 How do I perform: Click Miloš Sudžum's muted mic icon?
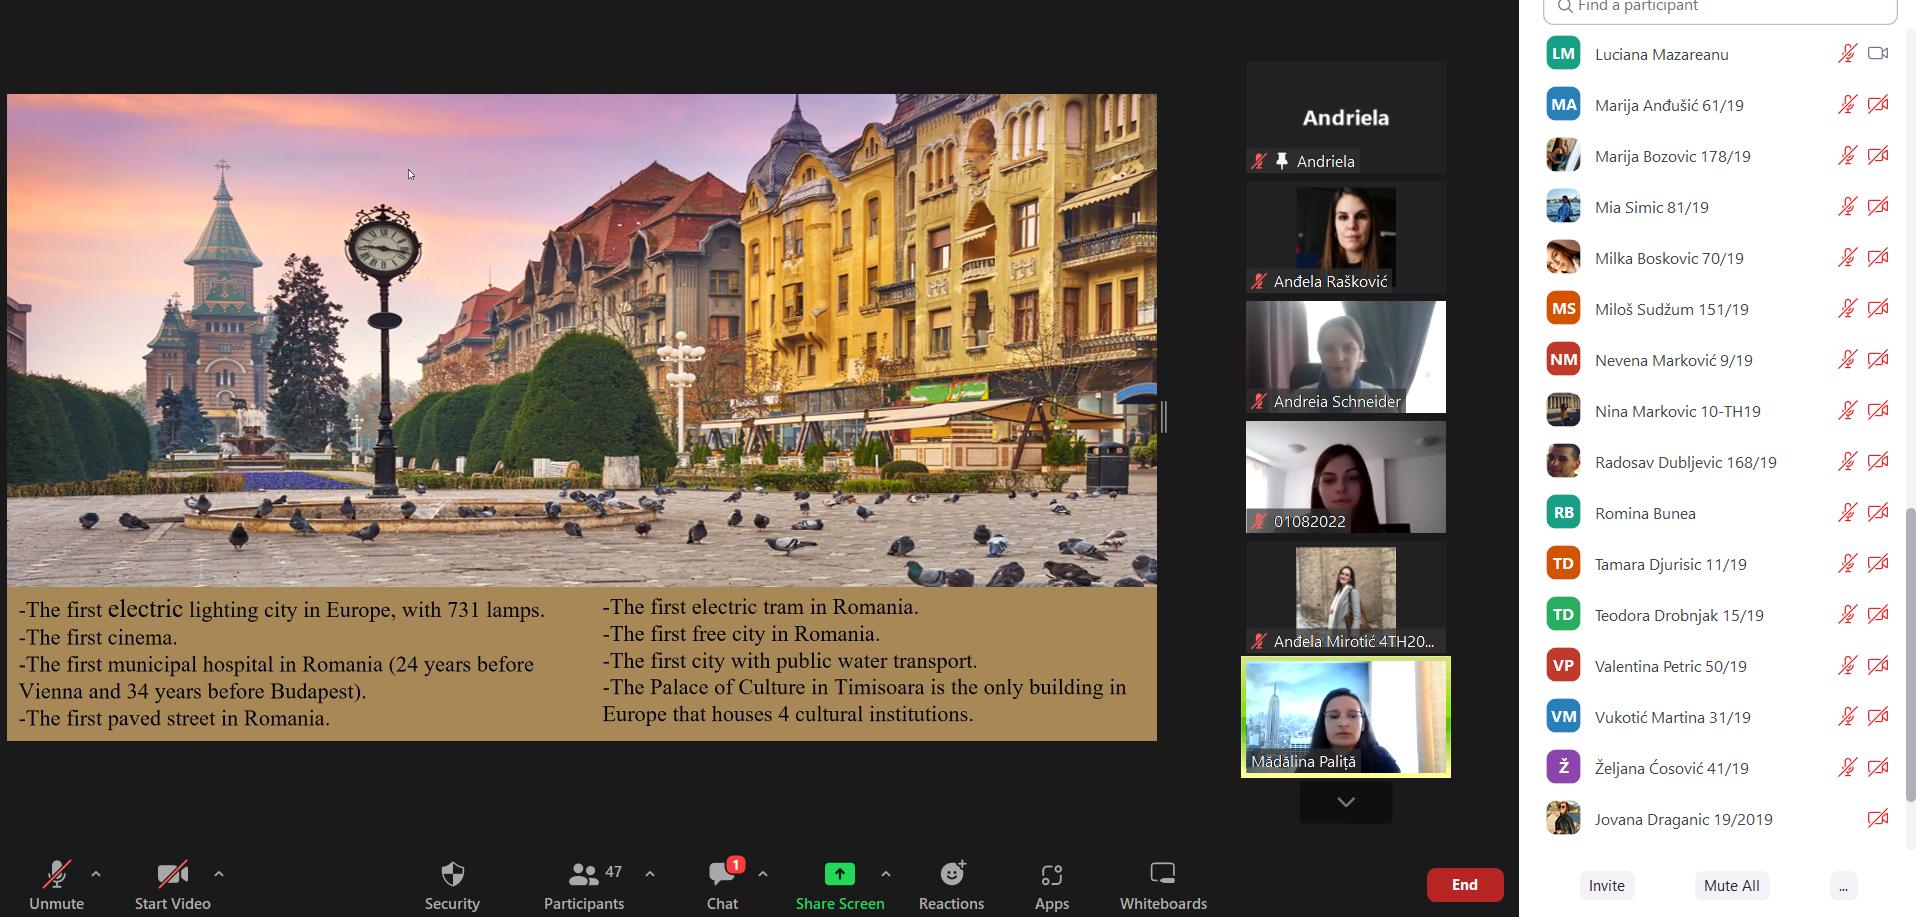(1847, 308)
